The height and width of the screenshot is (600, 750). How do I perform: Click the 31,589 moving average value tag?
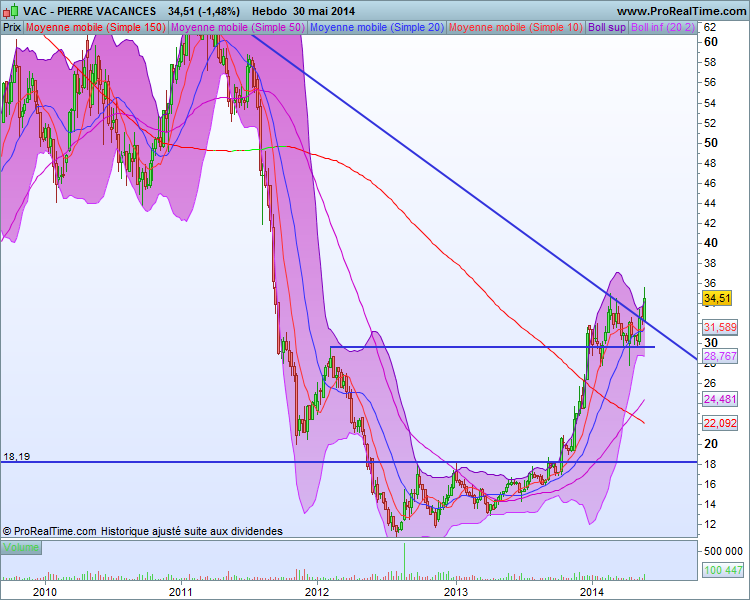coord(720,327)
